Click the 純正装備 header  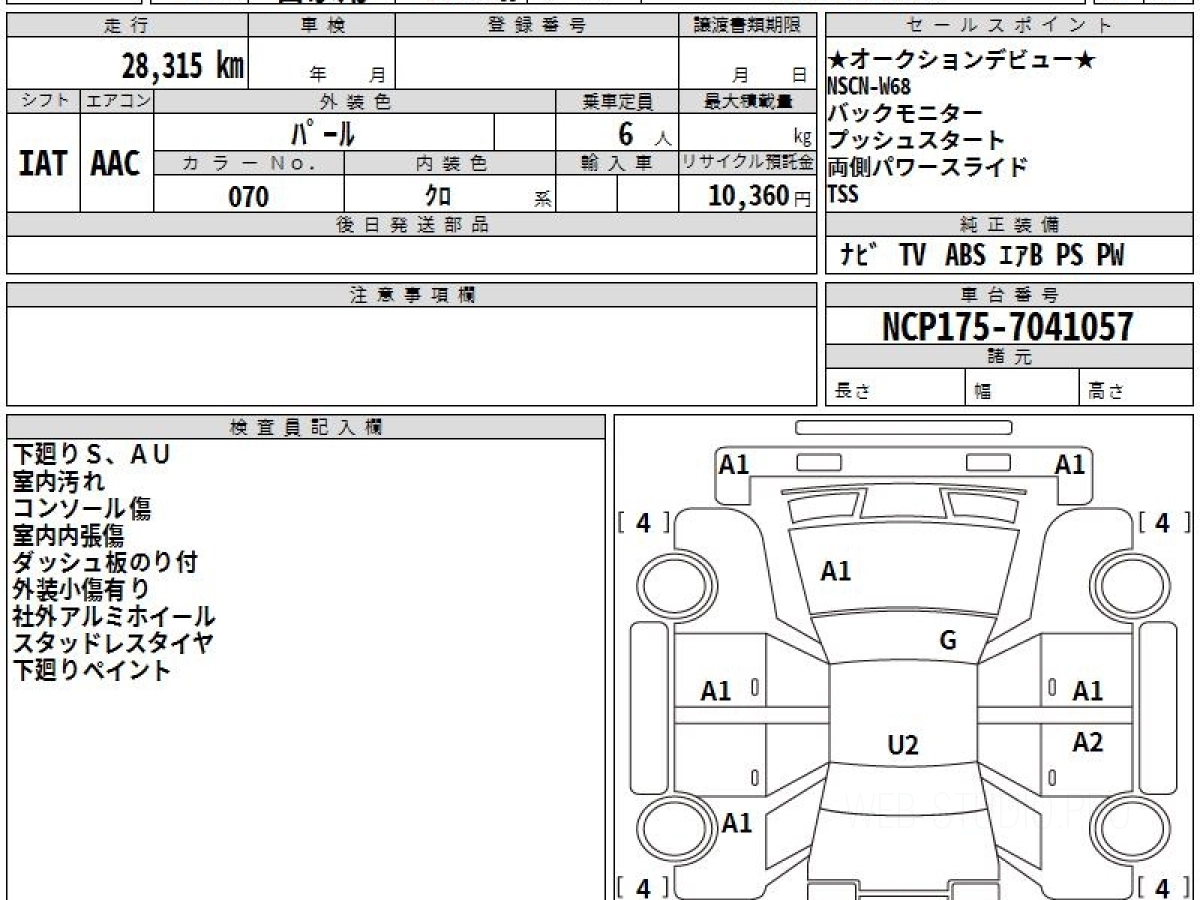pyautogui.click(x=1009, y=225)
